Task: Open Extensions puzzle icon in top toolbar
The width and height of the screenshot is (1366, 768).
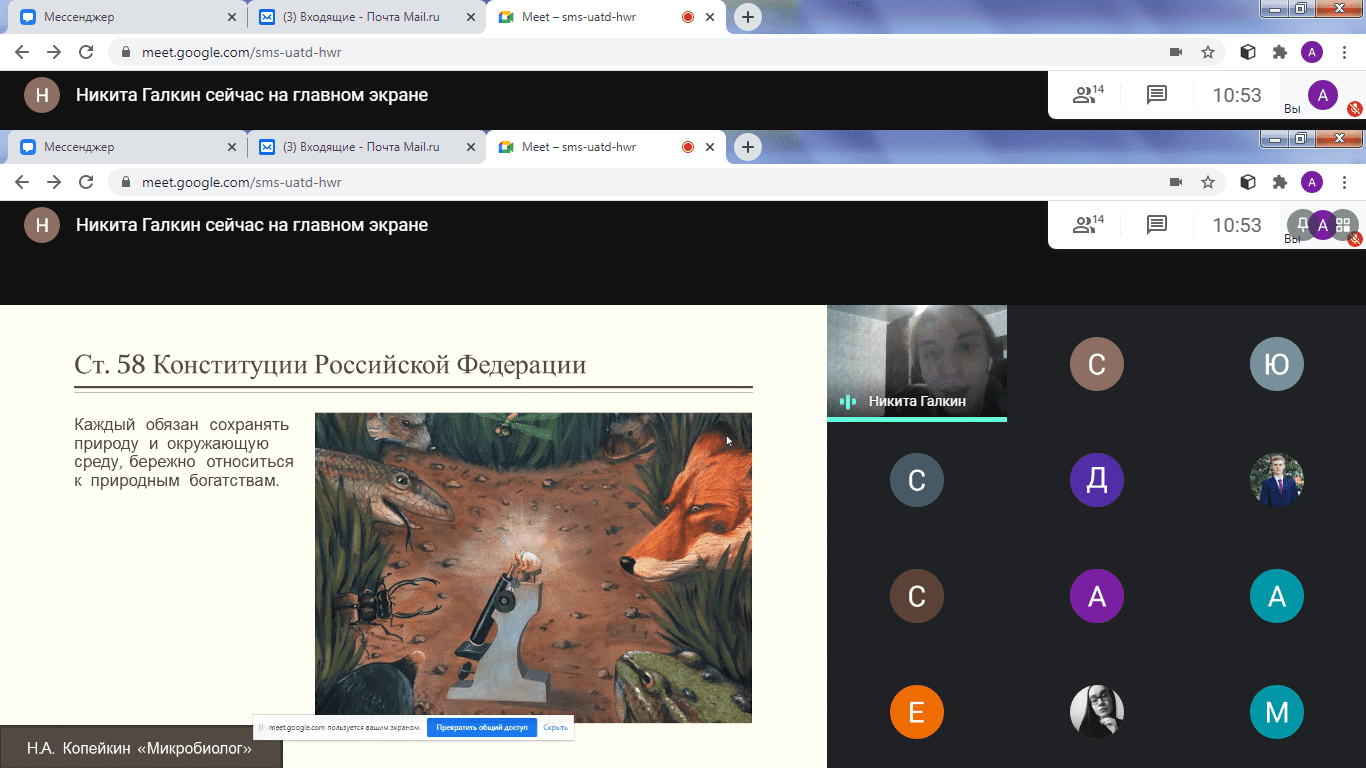Action: point(1279,52)
